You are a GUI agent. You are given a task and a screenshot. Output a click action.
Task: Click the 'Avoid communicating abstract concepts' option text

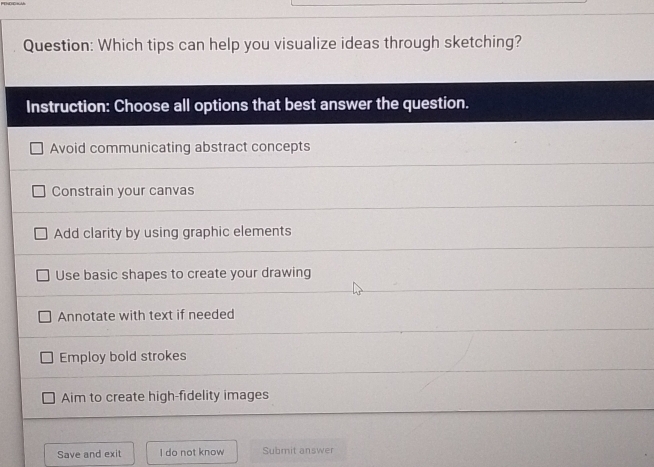(x=180, y=148)
